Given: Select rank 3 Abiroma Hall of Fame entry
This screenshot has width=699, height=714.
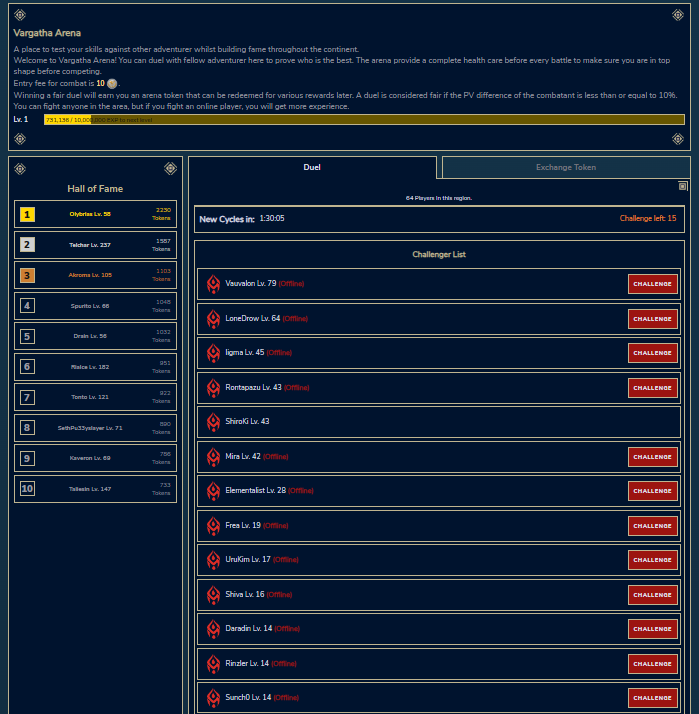Looking at the screenshot, I should pos(96,275).
